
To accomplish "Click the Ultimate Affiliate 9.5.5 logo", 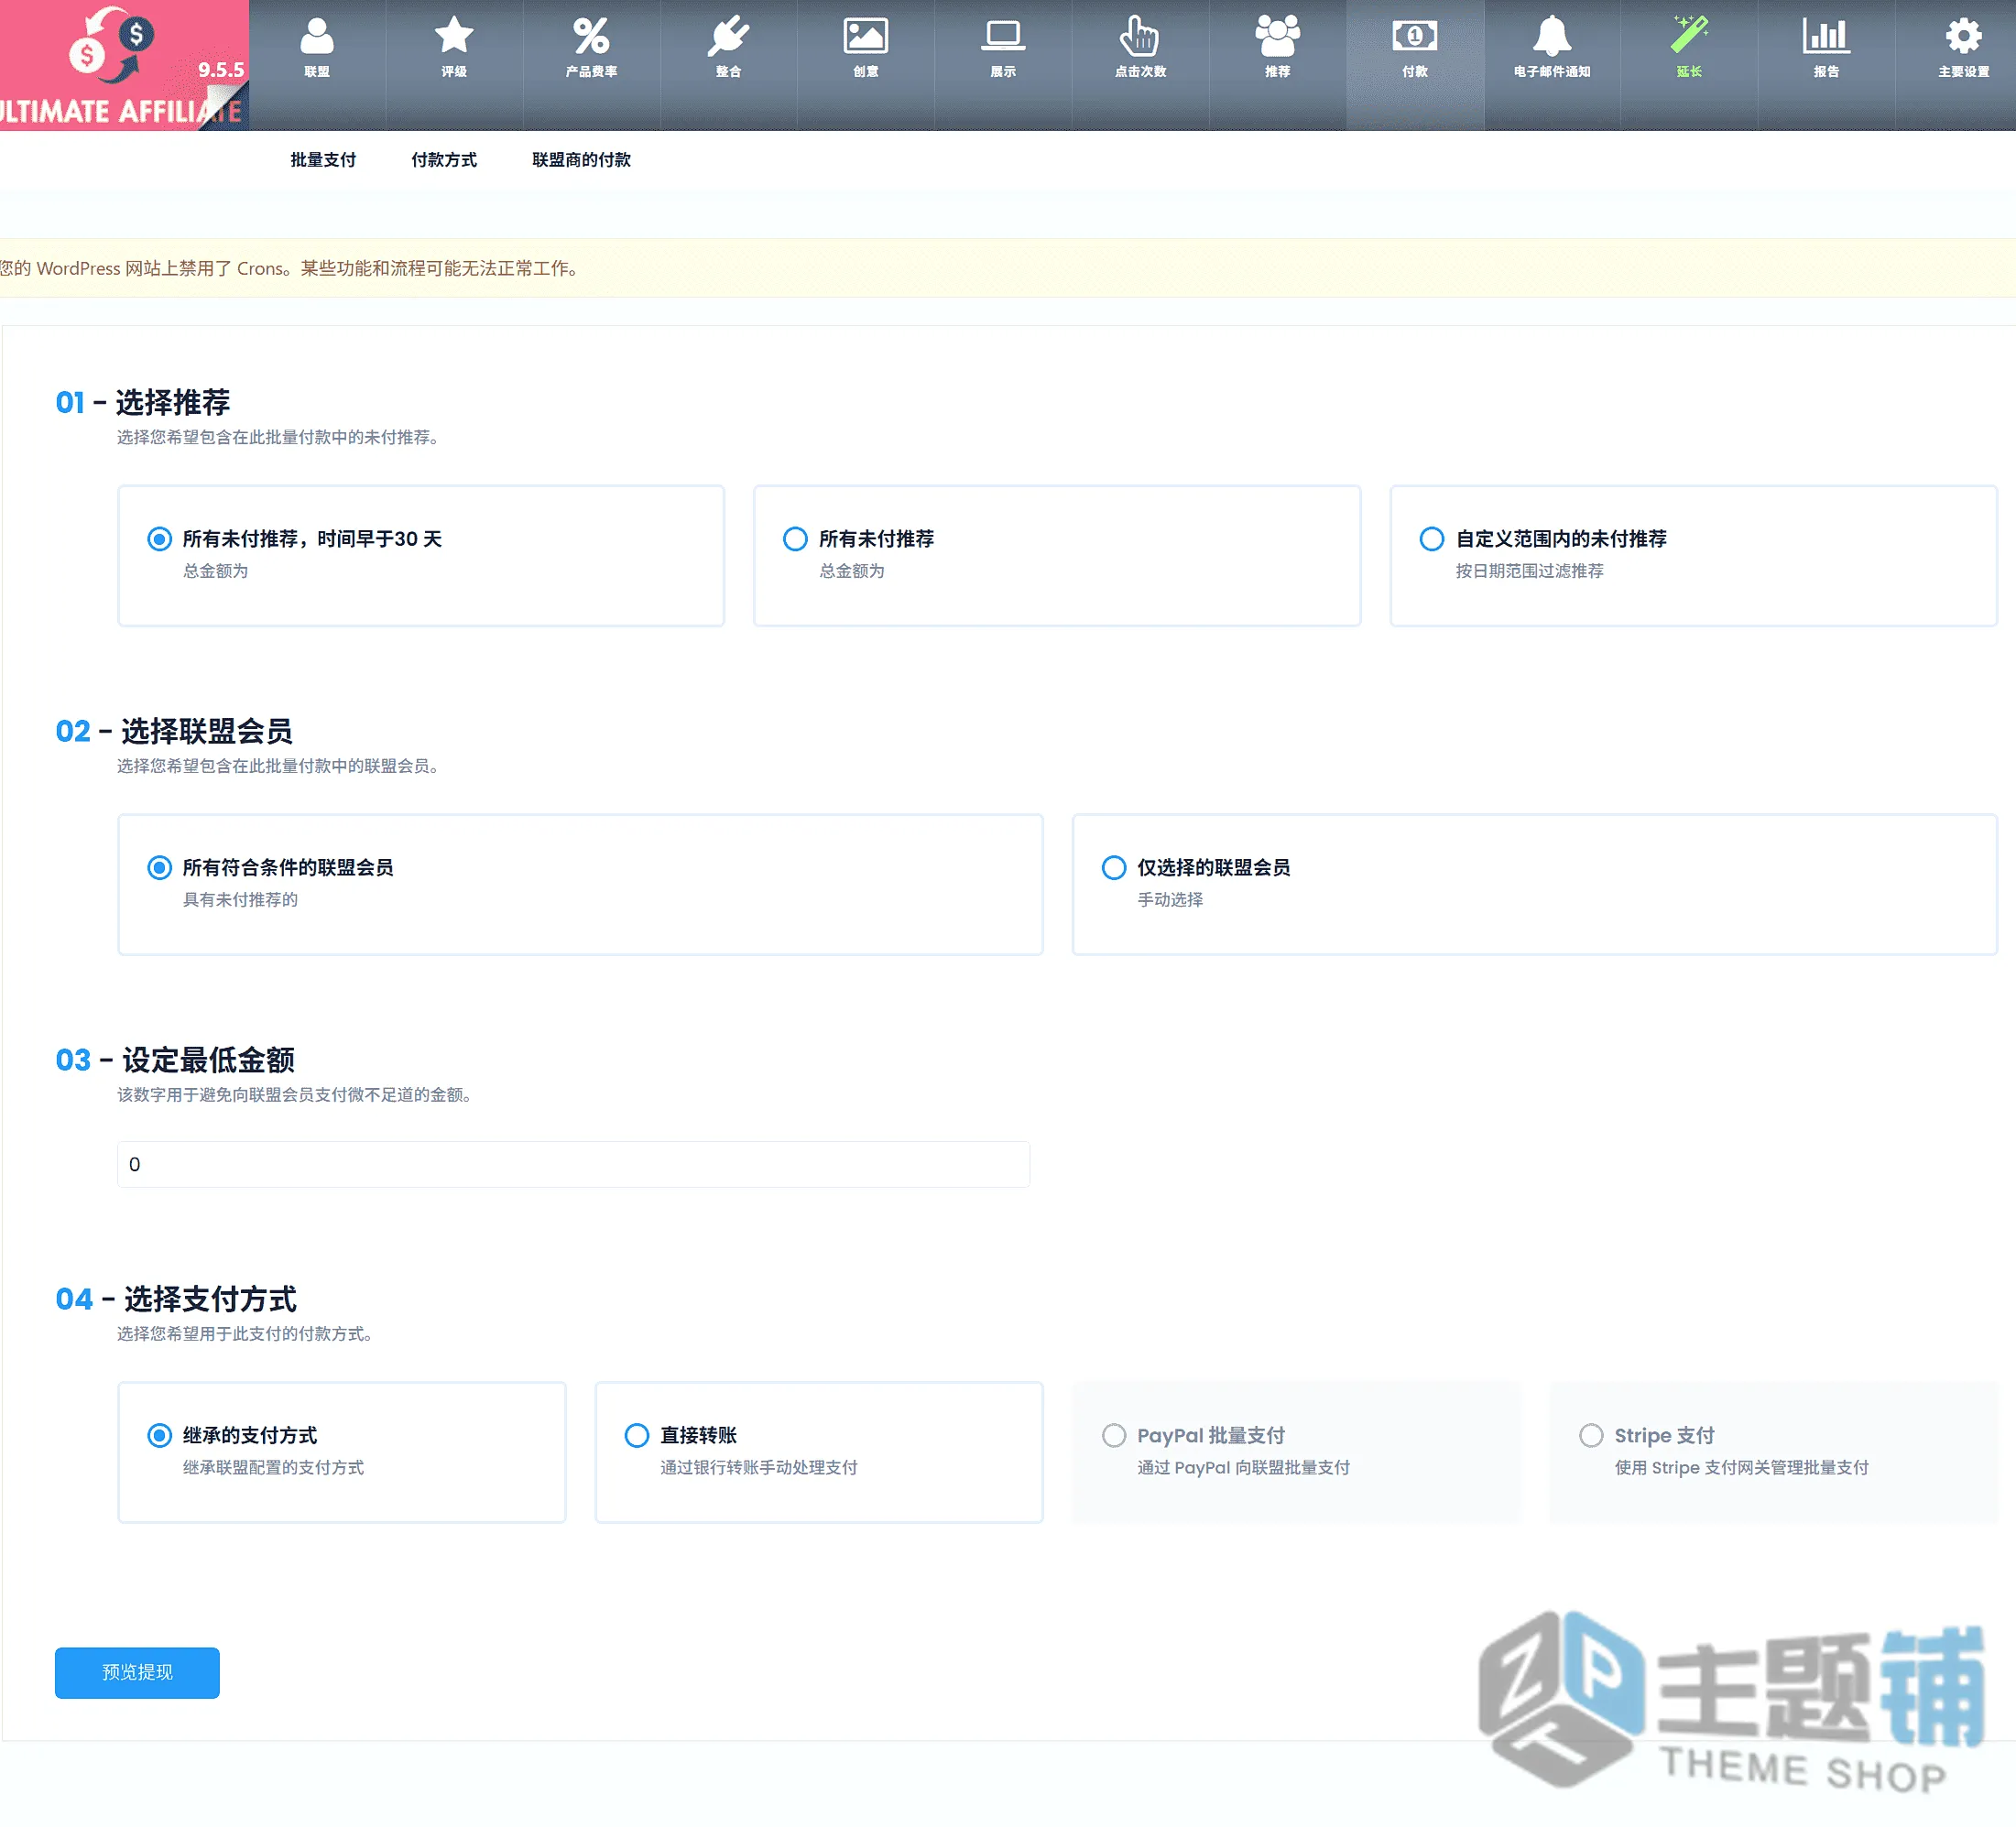I will pos(124,65).
